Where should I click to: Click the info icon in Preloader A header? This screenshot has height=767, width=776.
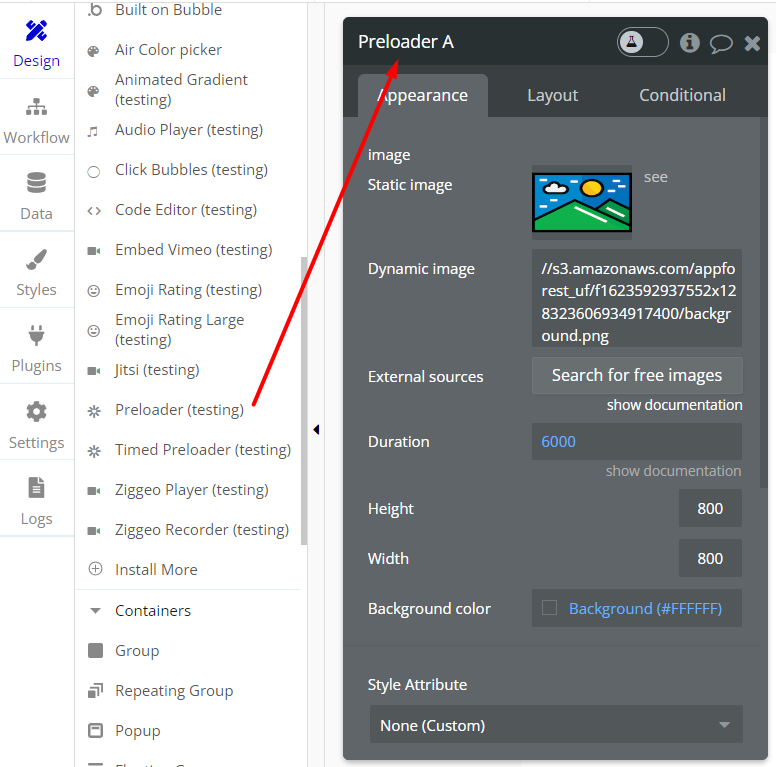[689, 42]
